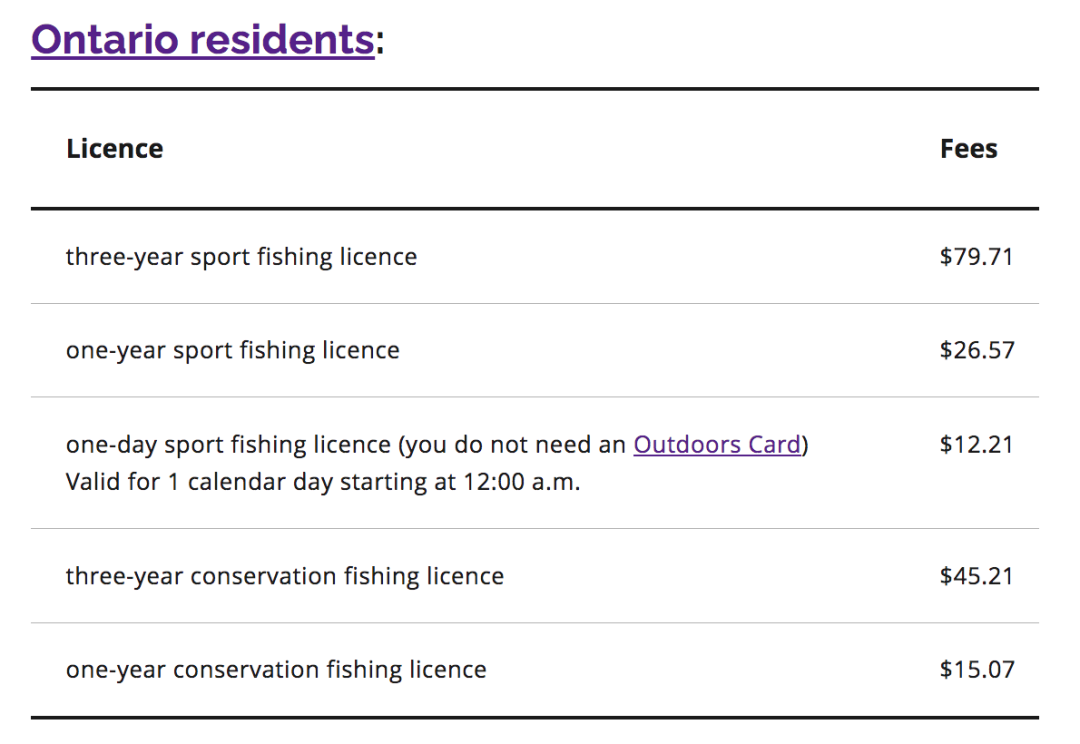The width and height of the screenshot is (1080, 744).
Task: Click the $79.71 fee value
Action: (977, 257)
